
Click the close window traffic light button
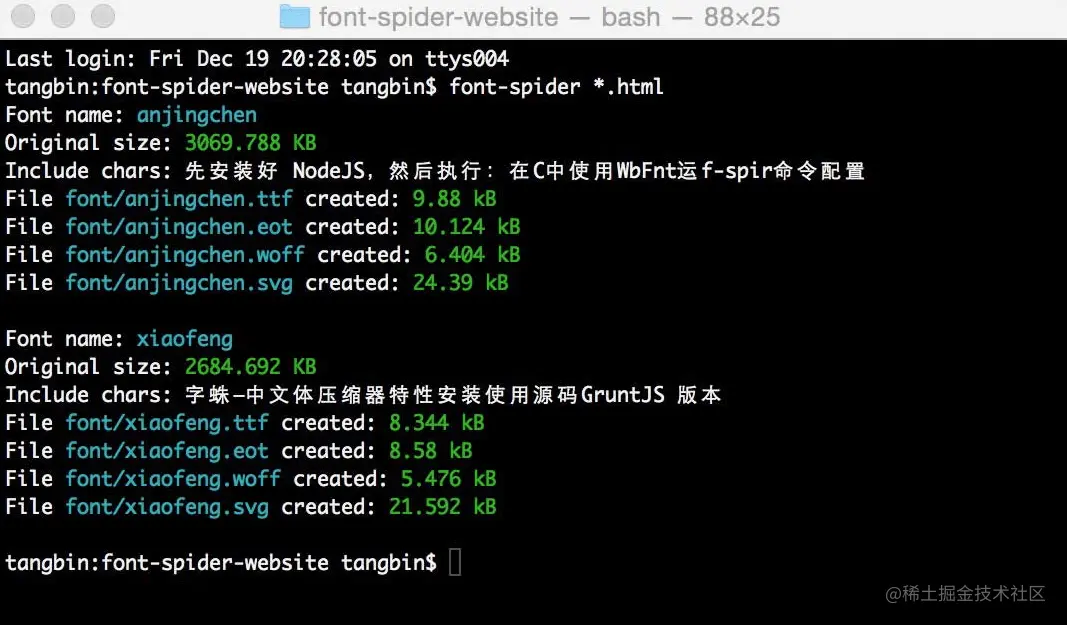coord(22,16)
